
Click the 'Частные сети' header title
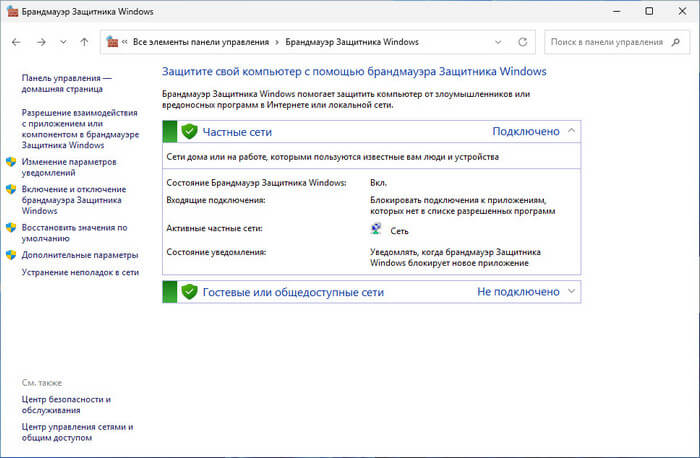237,132
